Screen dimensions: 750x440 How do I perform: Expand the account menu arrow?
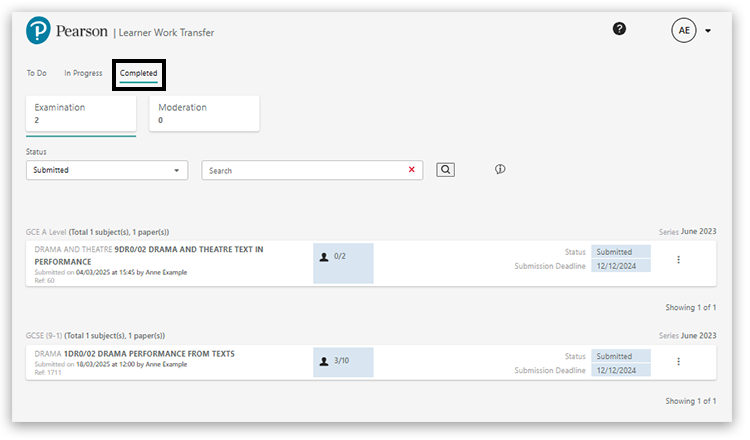point(708,31)
